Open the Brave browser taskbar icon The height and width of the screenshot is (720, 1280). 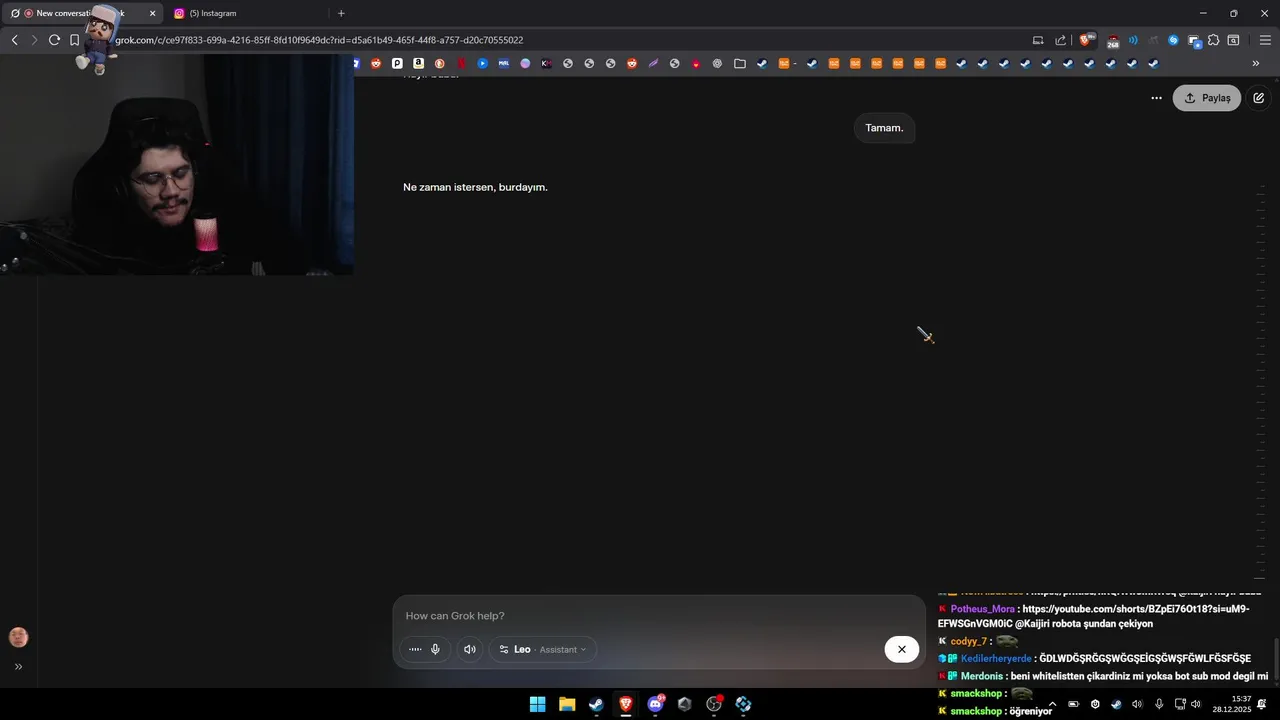626,704
